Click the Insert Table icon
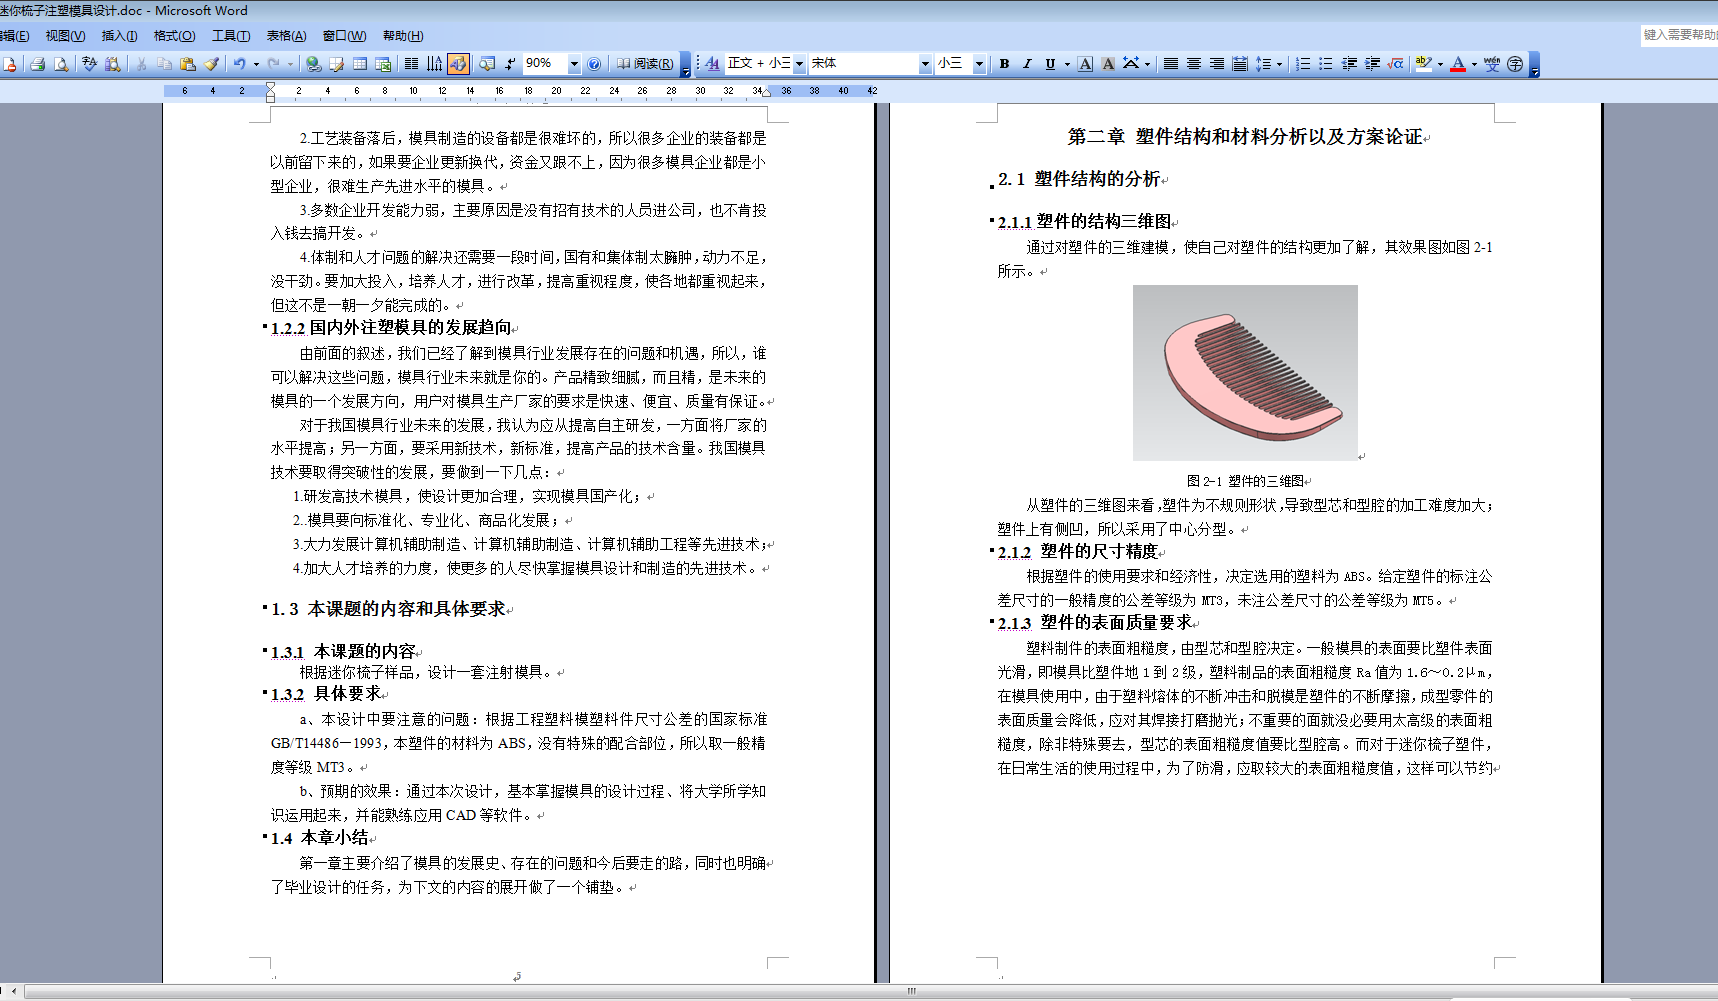Screen dimensions: 1718x1001 click(x=360, y=64)
